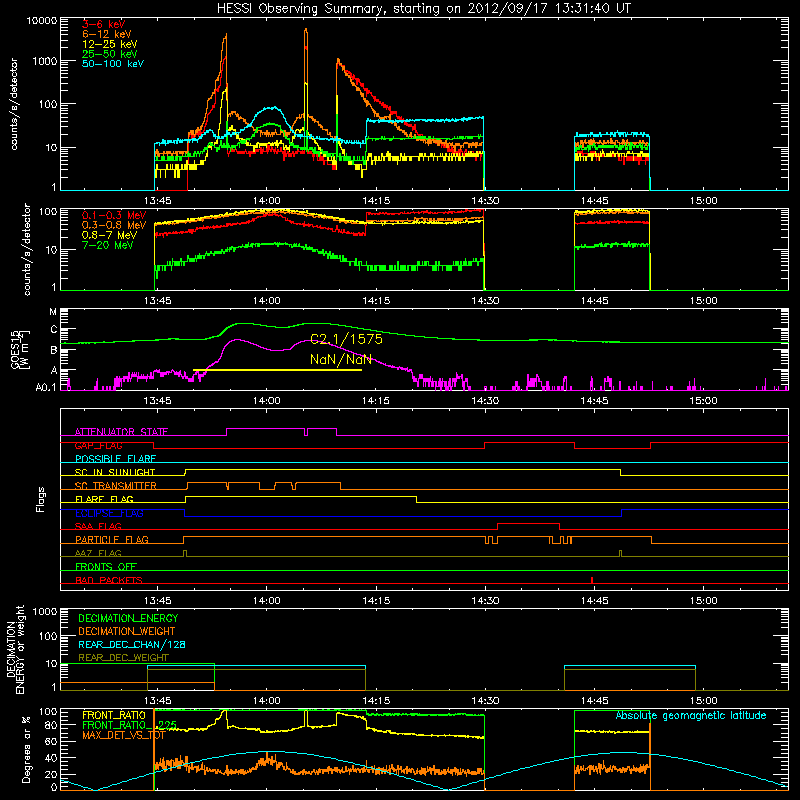Click the ATTENUATOR_STATE flag label
The height and width of the screenshot is (800, 800).
(121, 432)
